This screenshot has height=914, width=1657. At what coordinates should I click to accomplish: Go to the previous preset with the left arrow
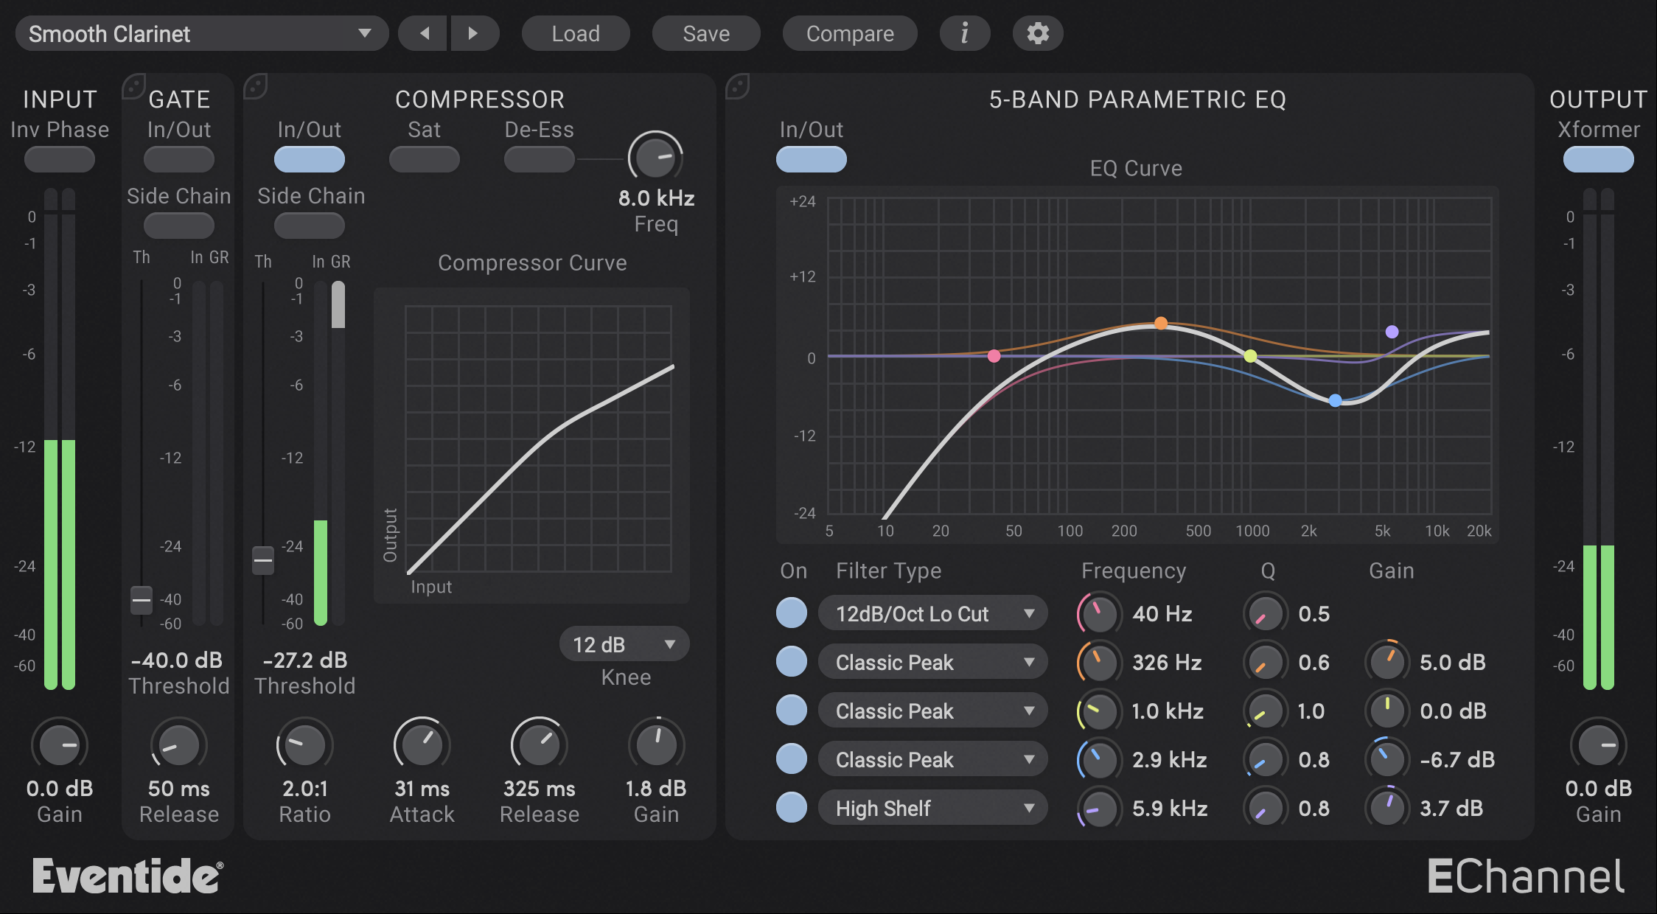422,33
